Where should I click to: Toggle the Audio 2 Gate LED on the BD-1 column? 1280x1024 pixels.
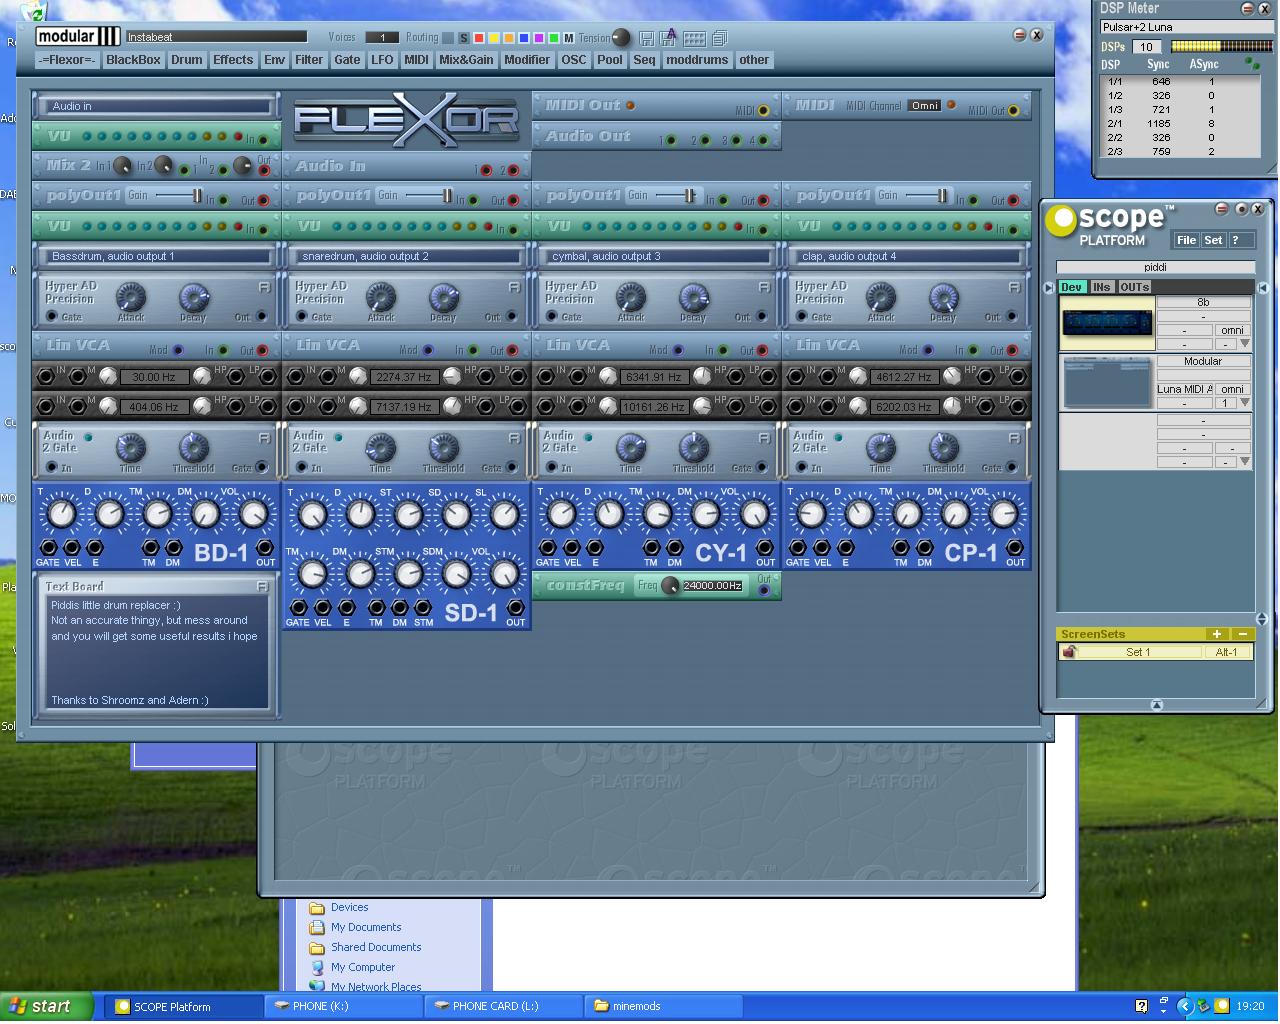pyautogui.click(x=88, y=437)
